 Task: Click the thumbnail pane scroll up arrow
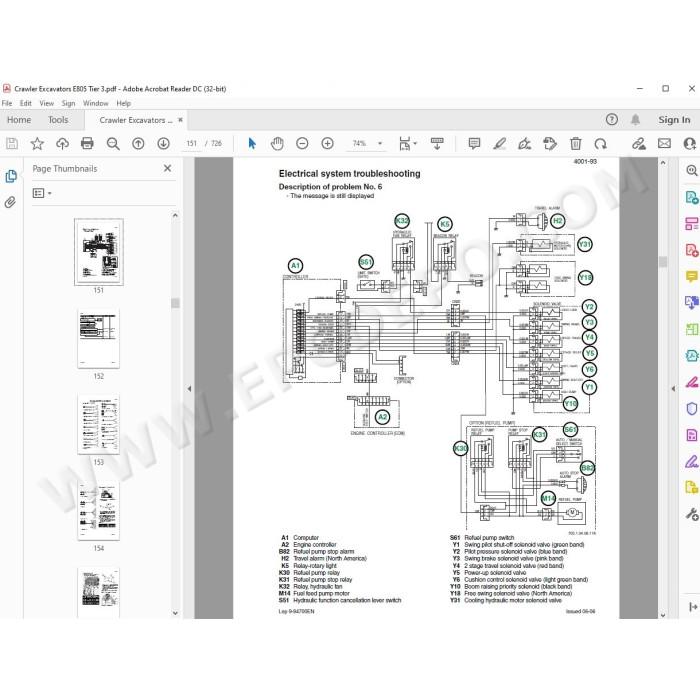[175, 215]
